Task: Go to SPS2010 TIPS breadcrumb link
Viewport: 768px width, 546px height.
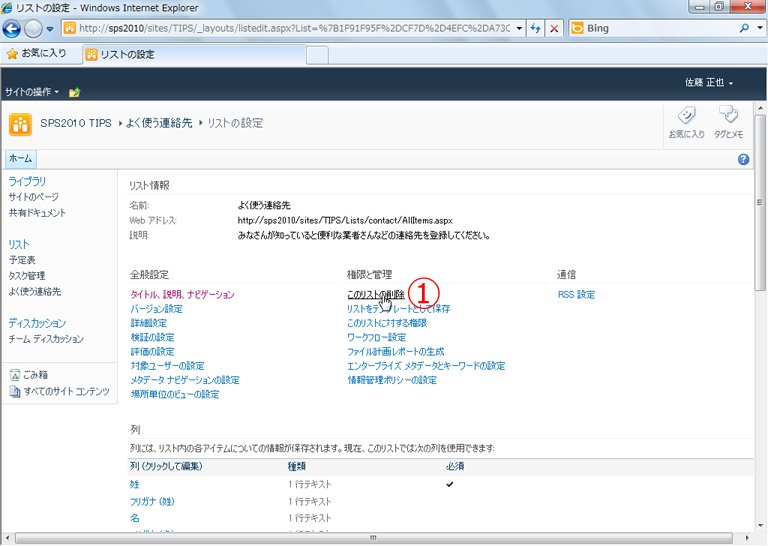Action: 76,123
